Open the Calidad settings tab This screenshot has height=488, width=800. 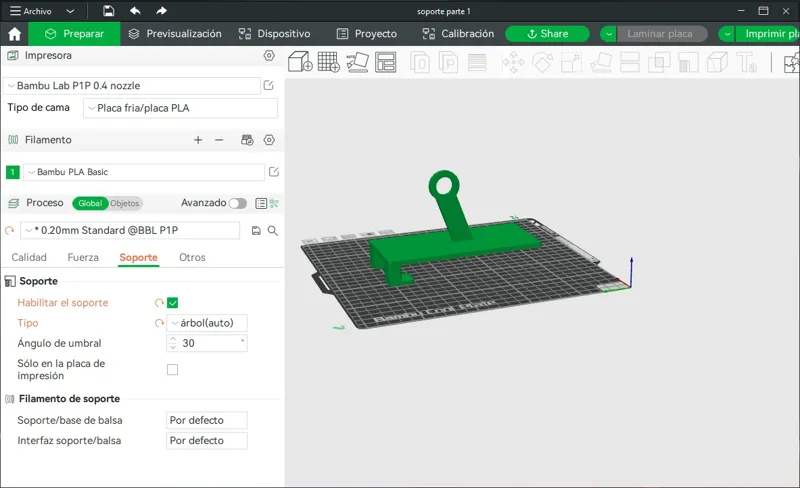tap(29, 257)
